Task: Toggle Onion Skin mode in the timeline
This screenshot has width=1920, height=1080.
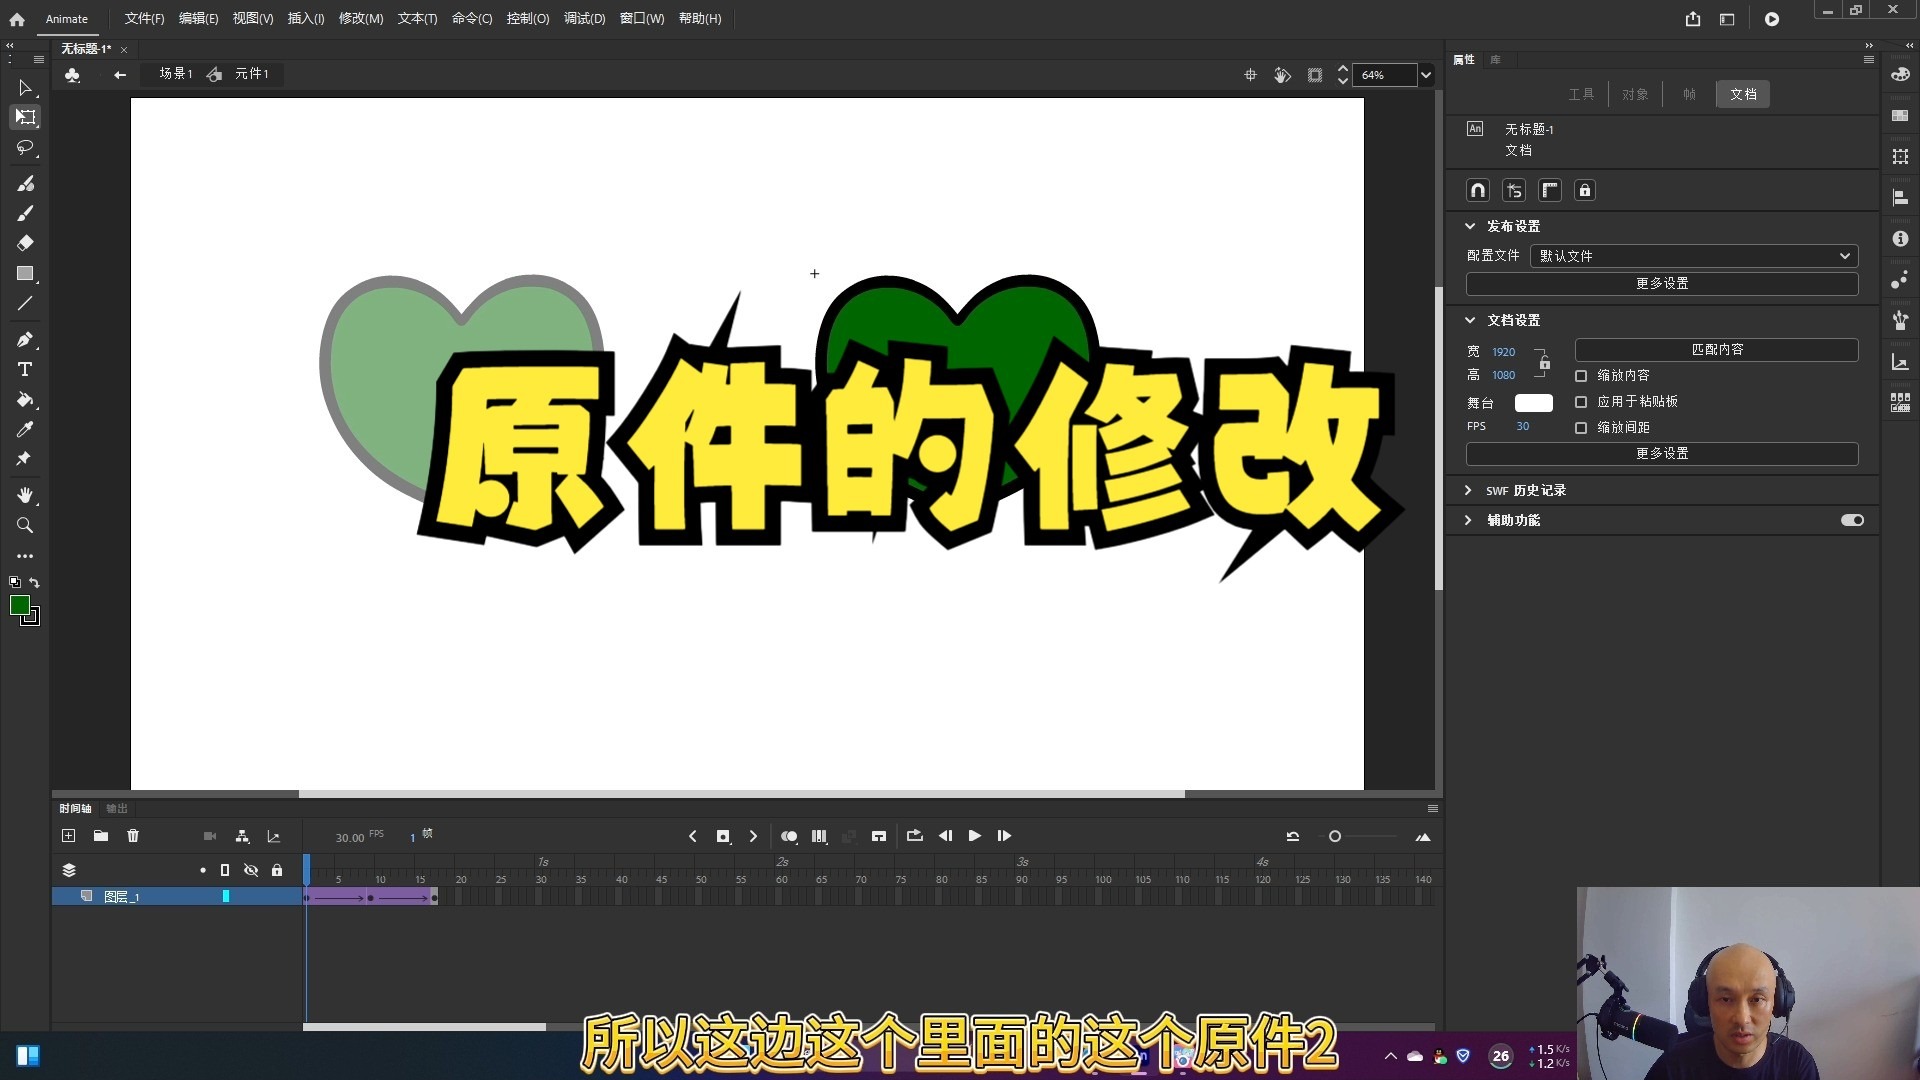Action: click(x=789, y=837)
